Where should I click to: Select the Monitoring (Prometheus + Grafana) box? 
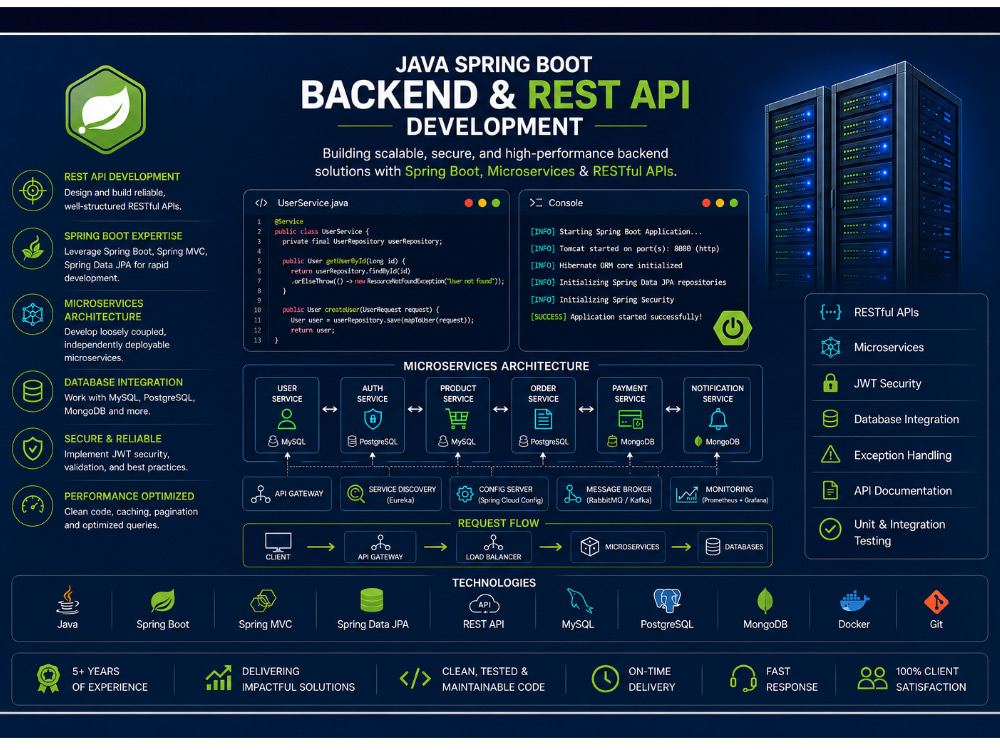click(x=721, y=494)
